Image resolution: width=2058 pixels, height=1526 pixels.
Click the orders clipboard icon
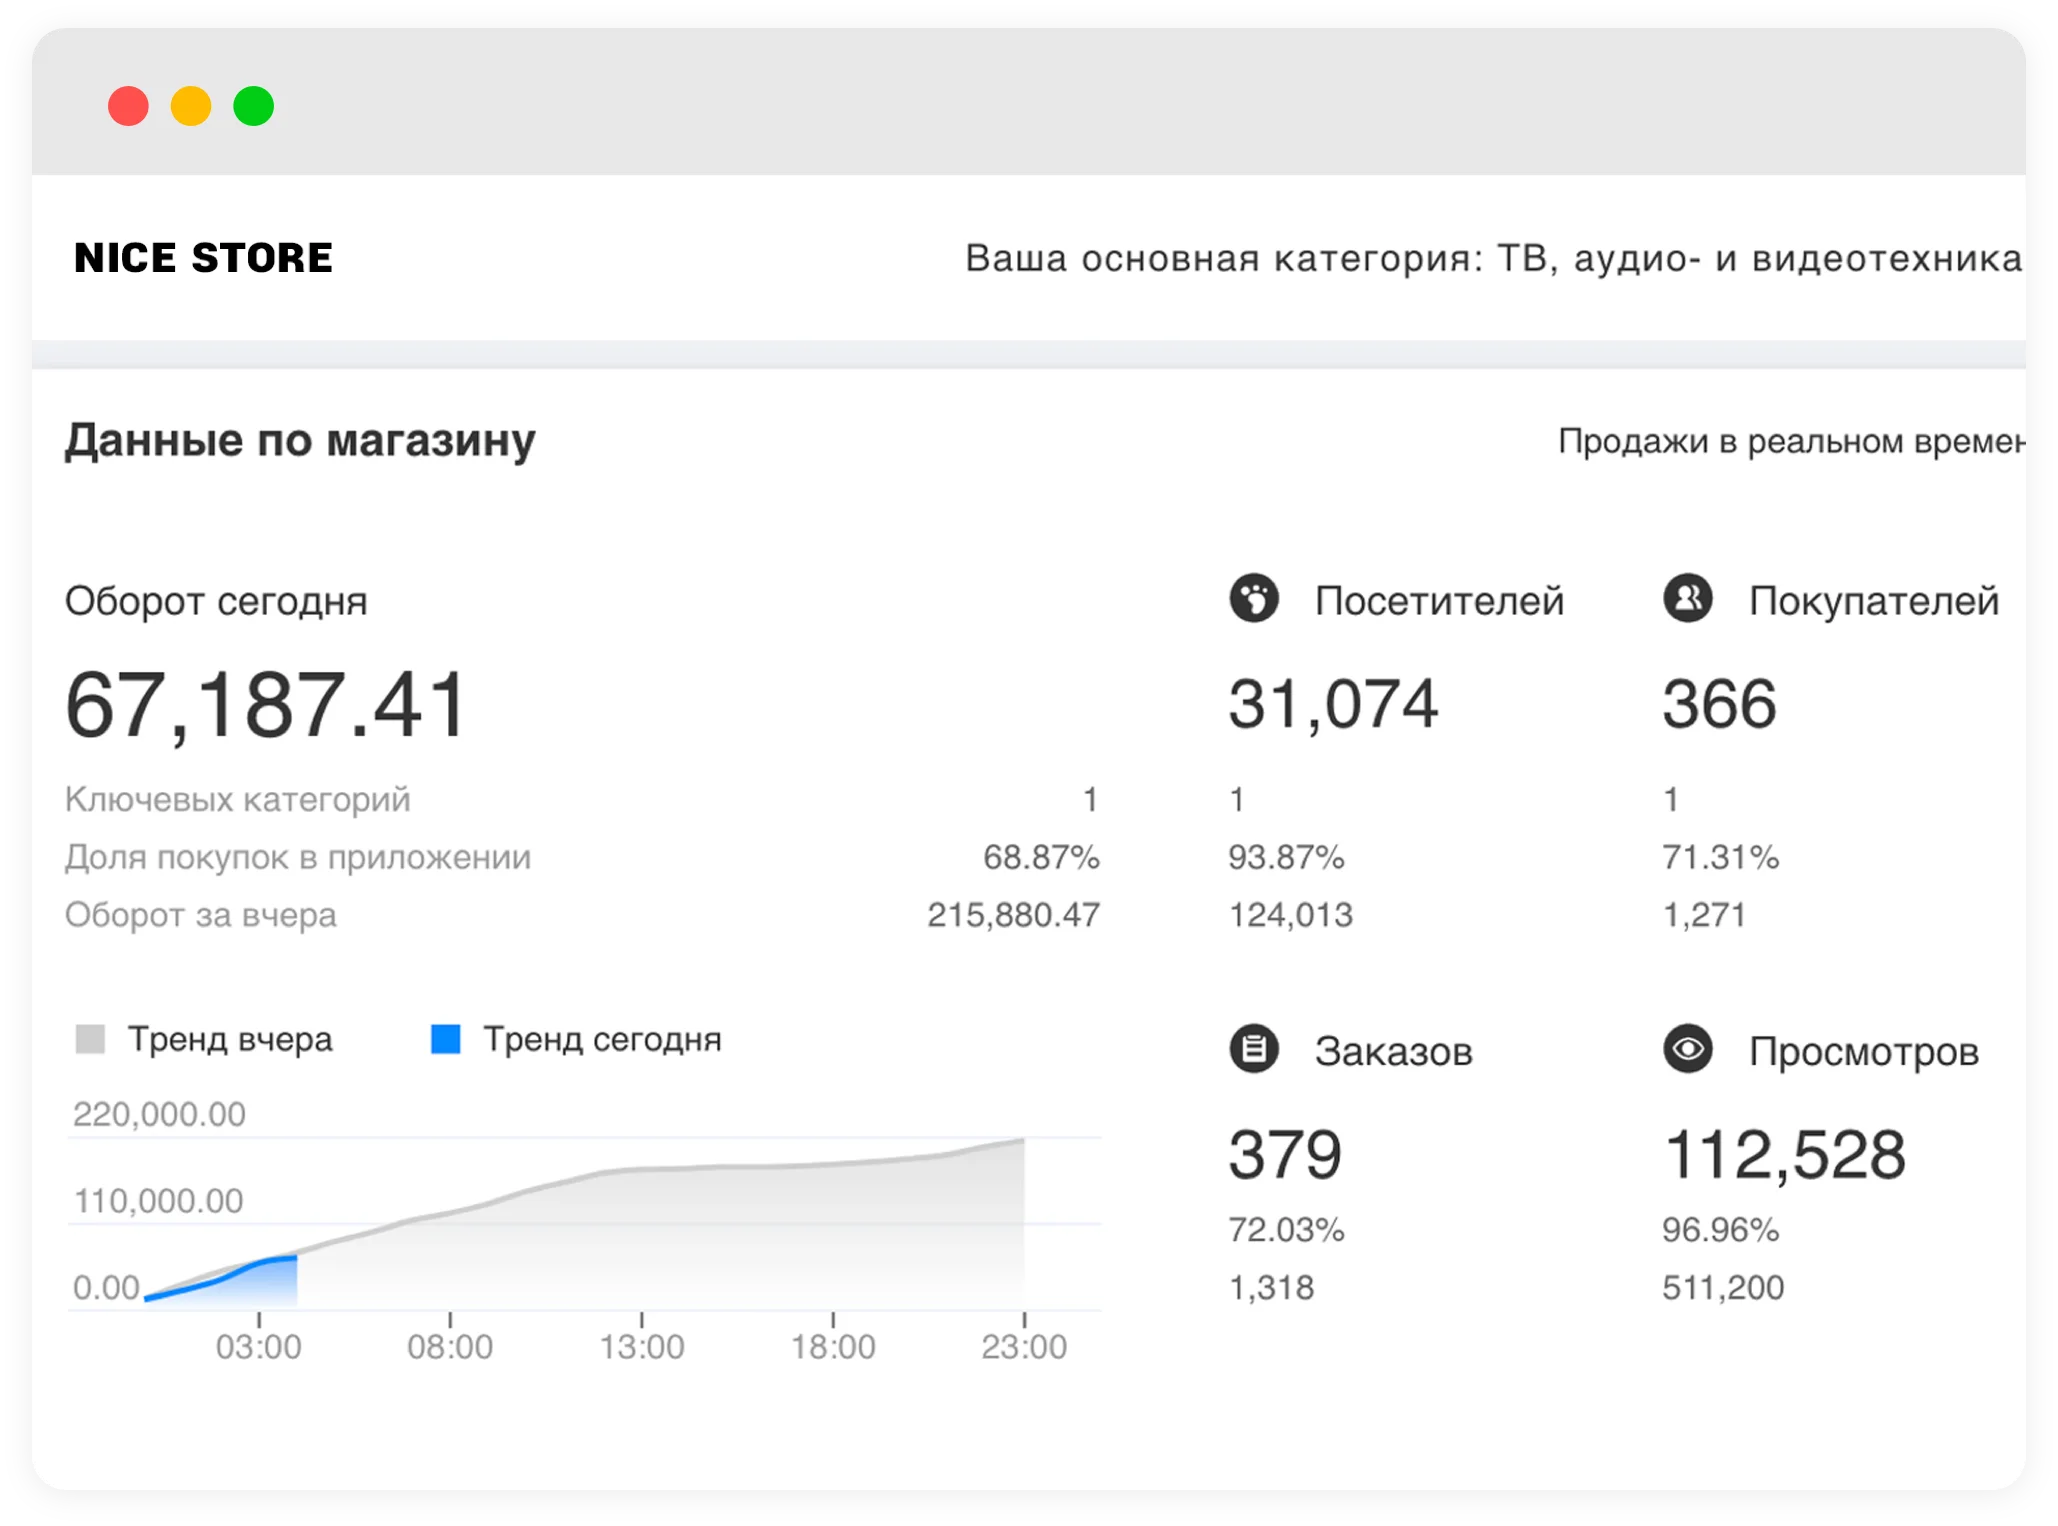[1254, 1049]
